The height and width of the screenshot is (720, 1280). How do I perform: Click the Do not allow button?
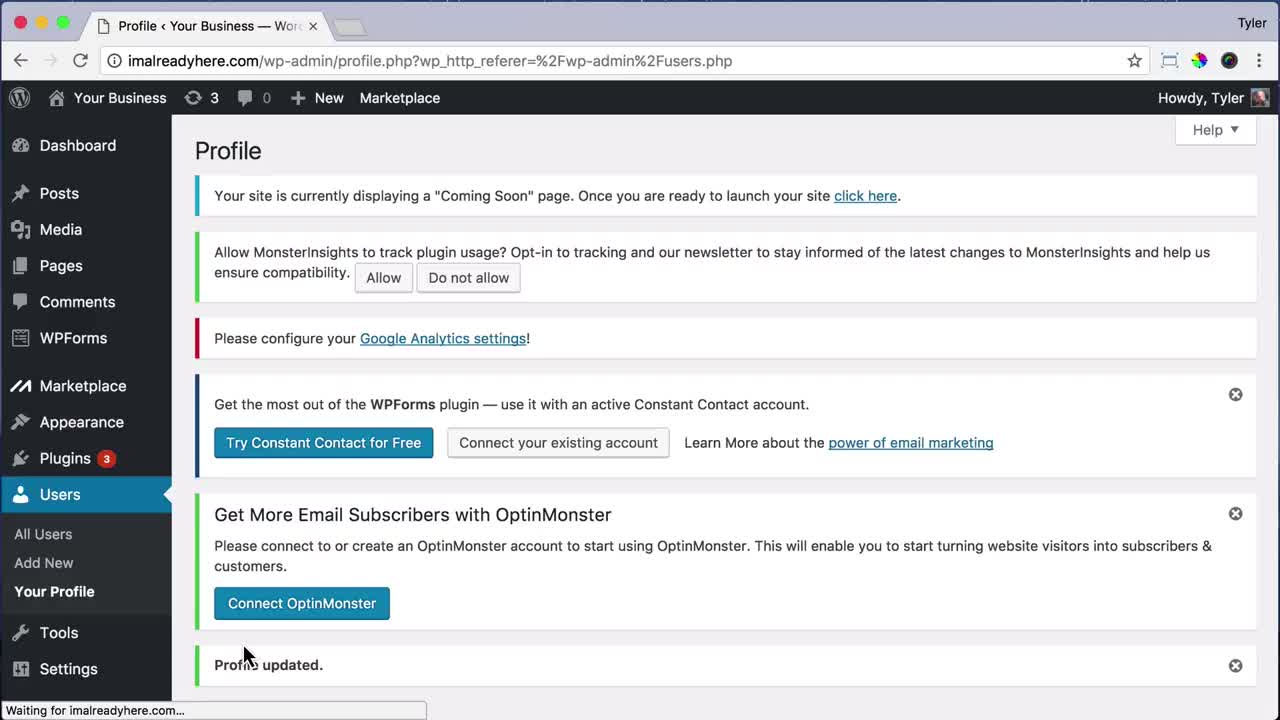[468, 278]
